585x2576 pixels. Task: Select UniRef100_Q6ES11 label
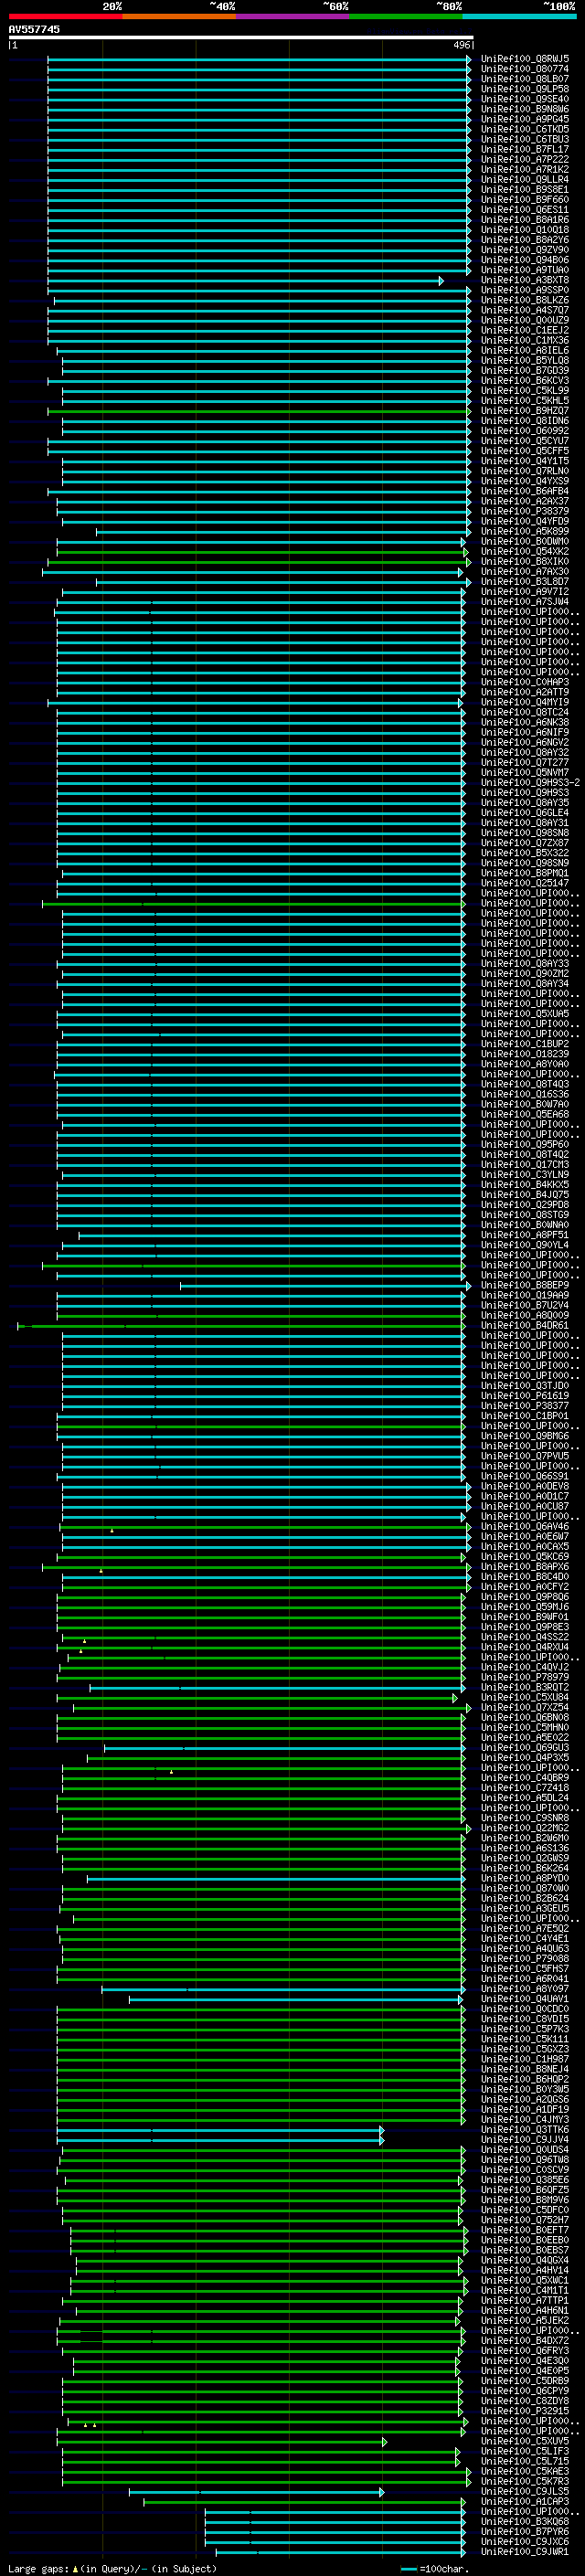pyautogui.click(x=524, y=210)
